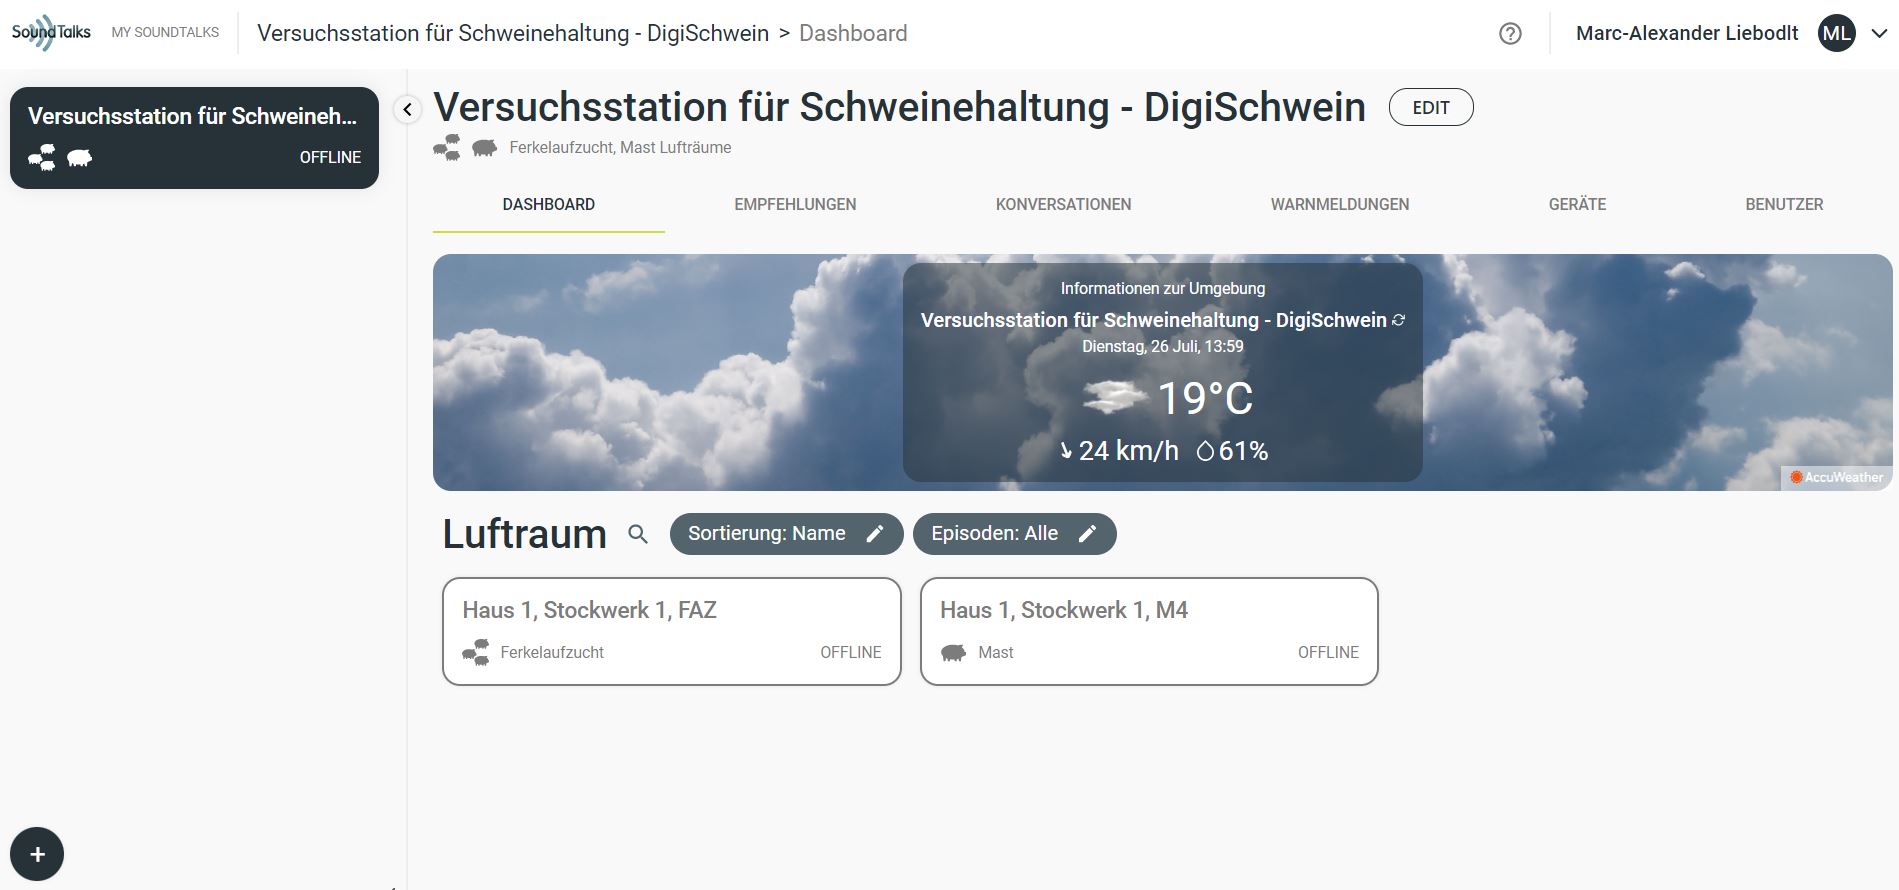The image size is (1899, 890).
Task: Click the cloudy weather icon
Action: 1114,398
